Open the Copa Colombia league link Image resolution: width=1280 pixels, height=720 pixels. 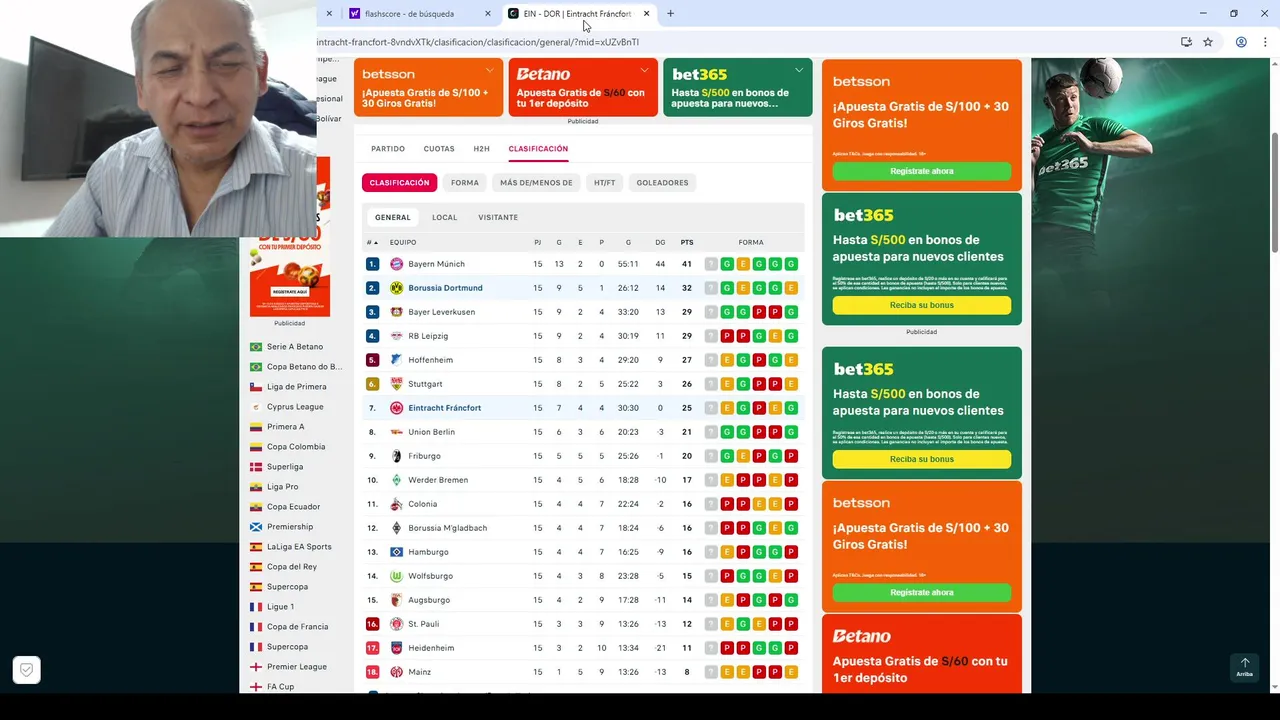296,447
